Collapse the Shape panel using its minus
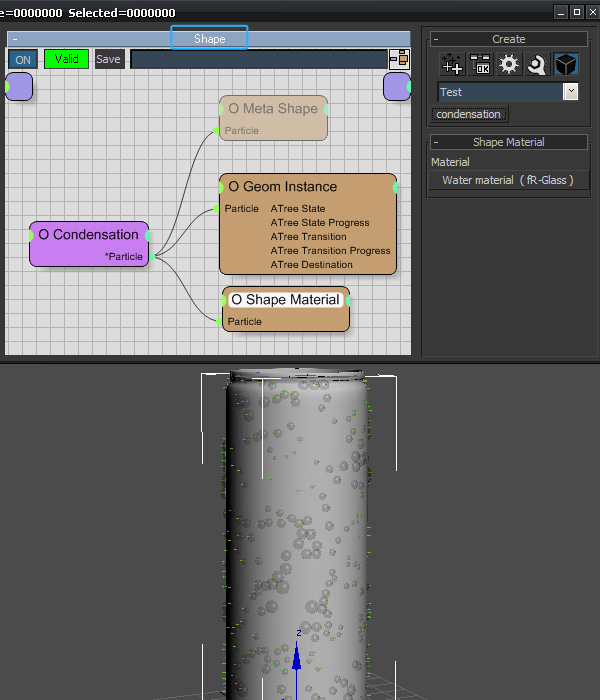 tap(15, 39)
